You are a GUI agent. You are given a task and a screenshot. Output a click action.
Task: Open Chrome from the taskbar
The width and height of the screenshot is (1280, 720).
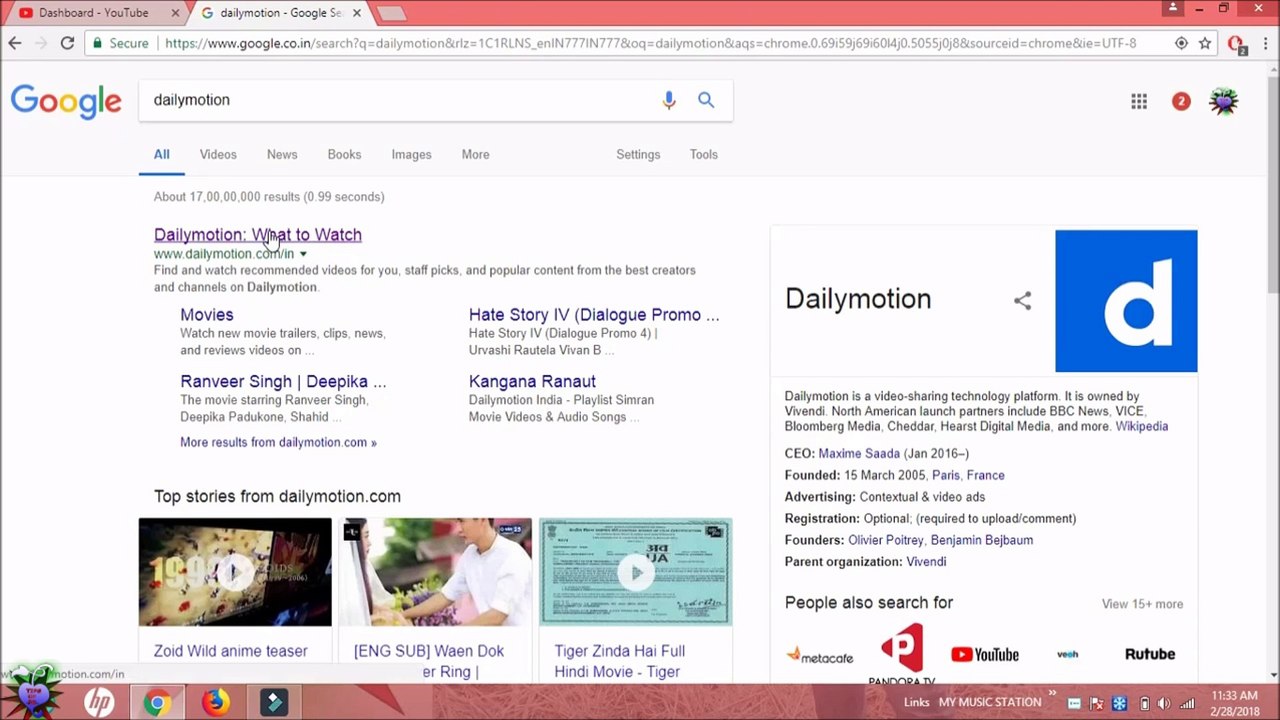156,702
